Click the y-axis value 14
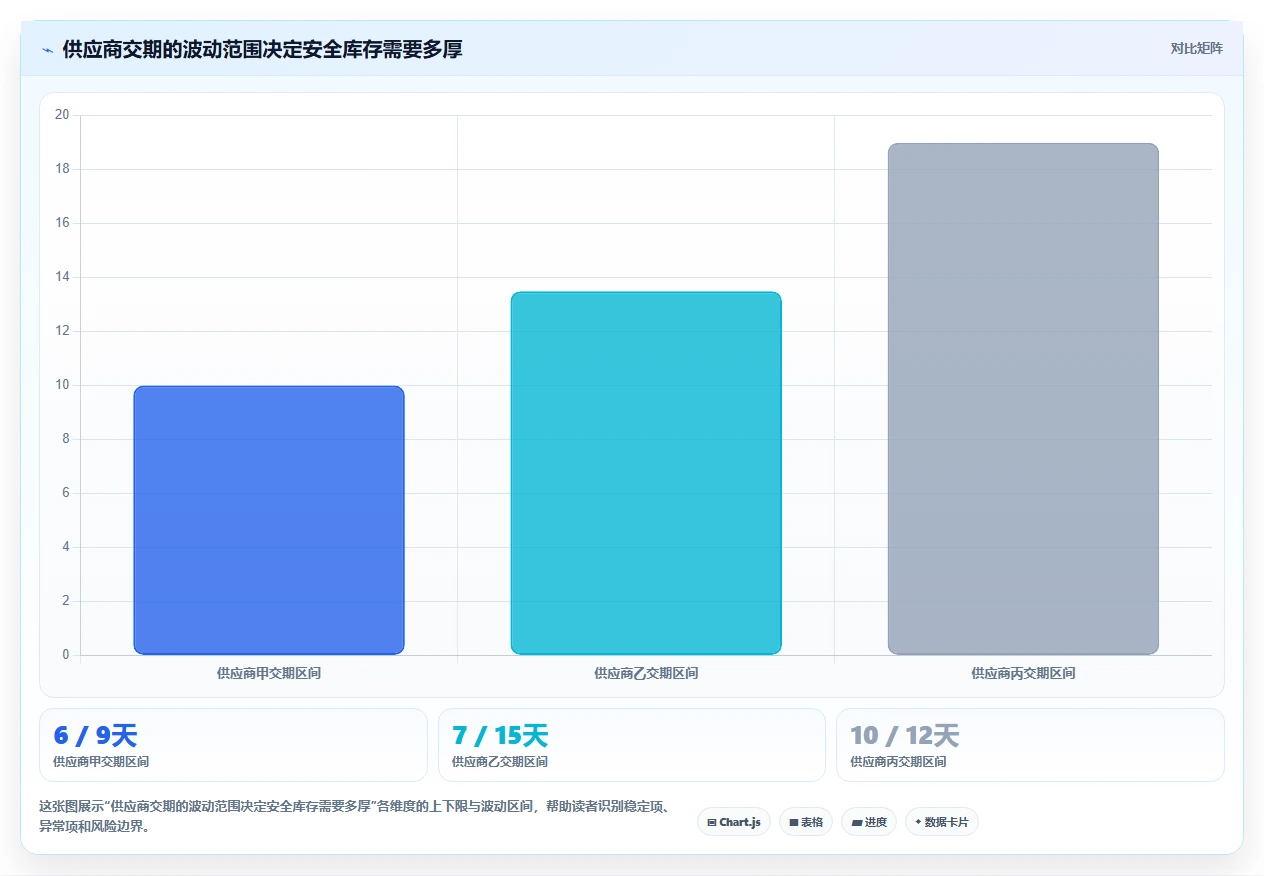 pos(62,277)
